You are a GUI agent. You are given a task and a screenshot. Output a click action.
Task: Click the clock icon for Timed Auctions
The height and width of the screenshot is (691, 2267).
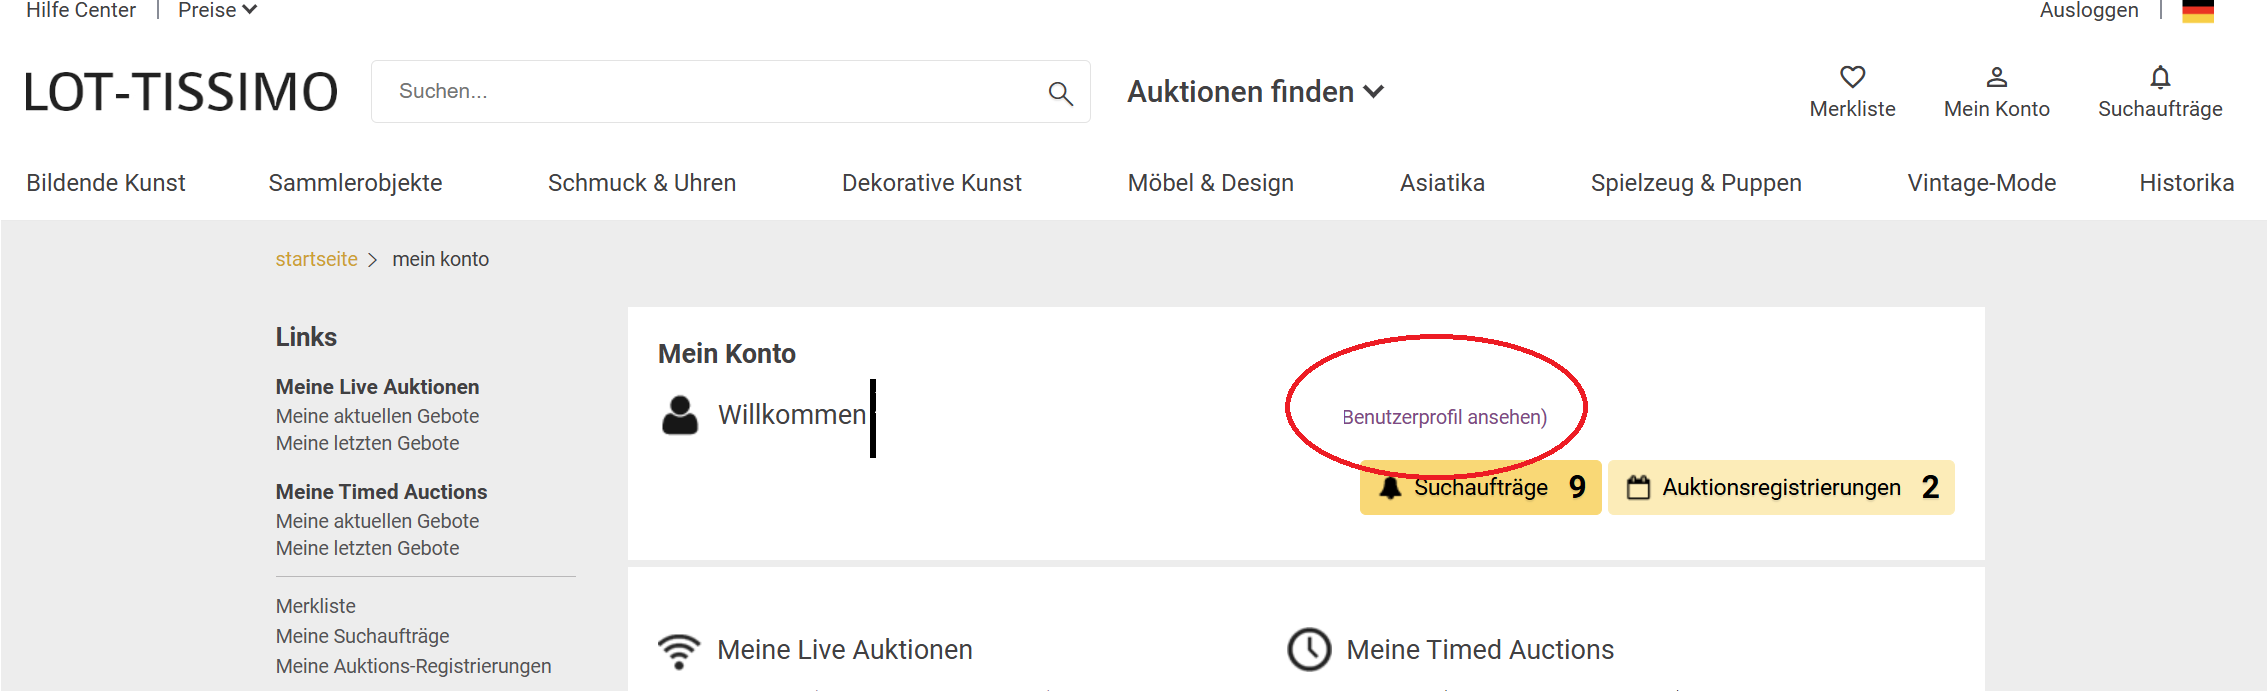coord(1309,650)
